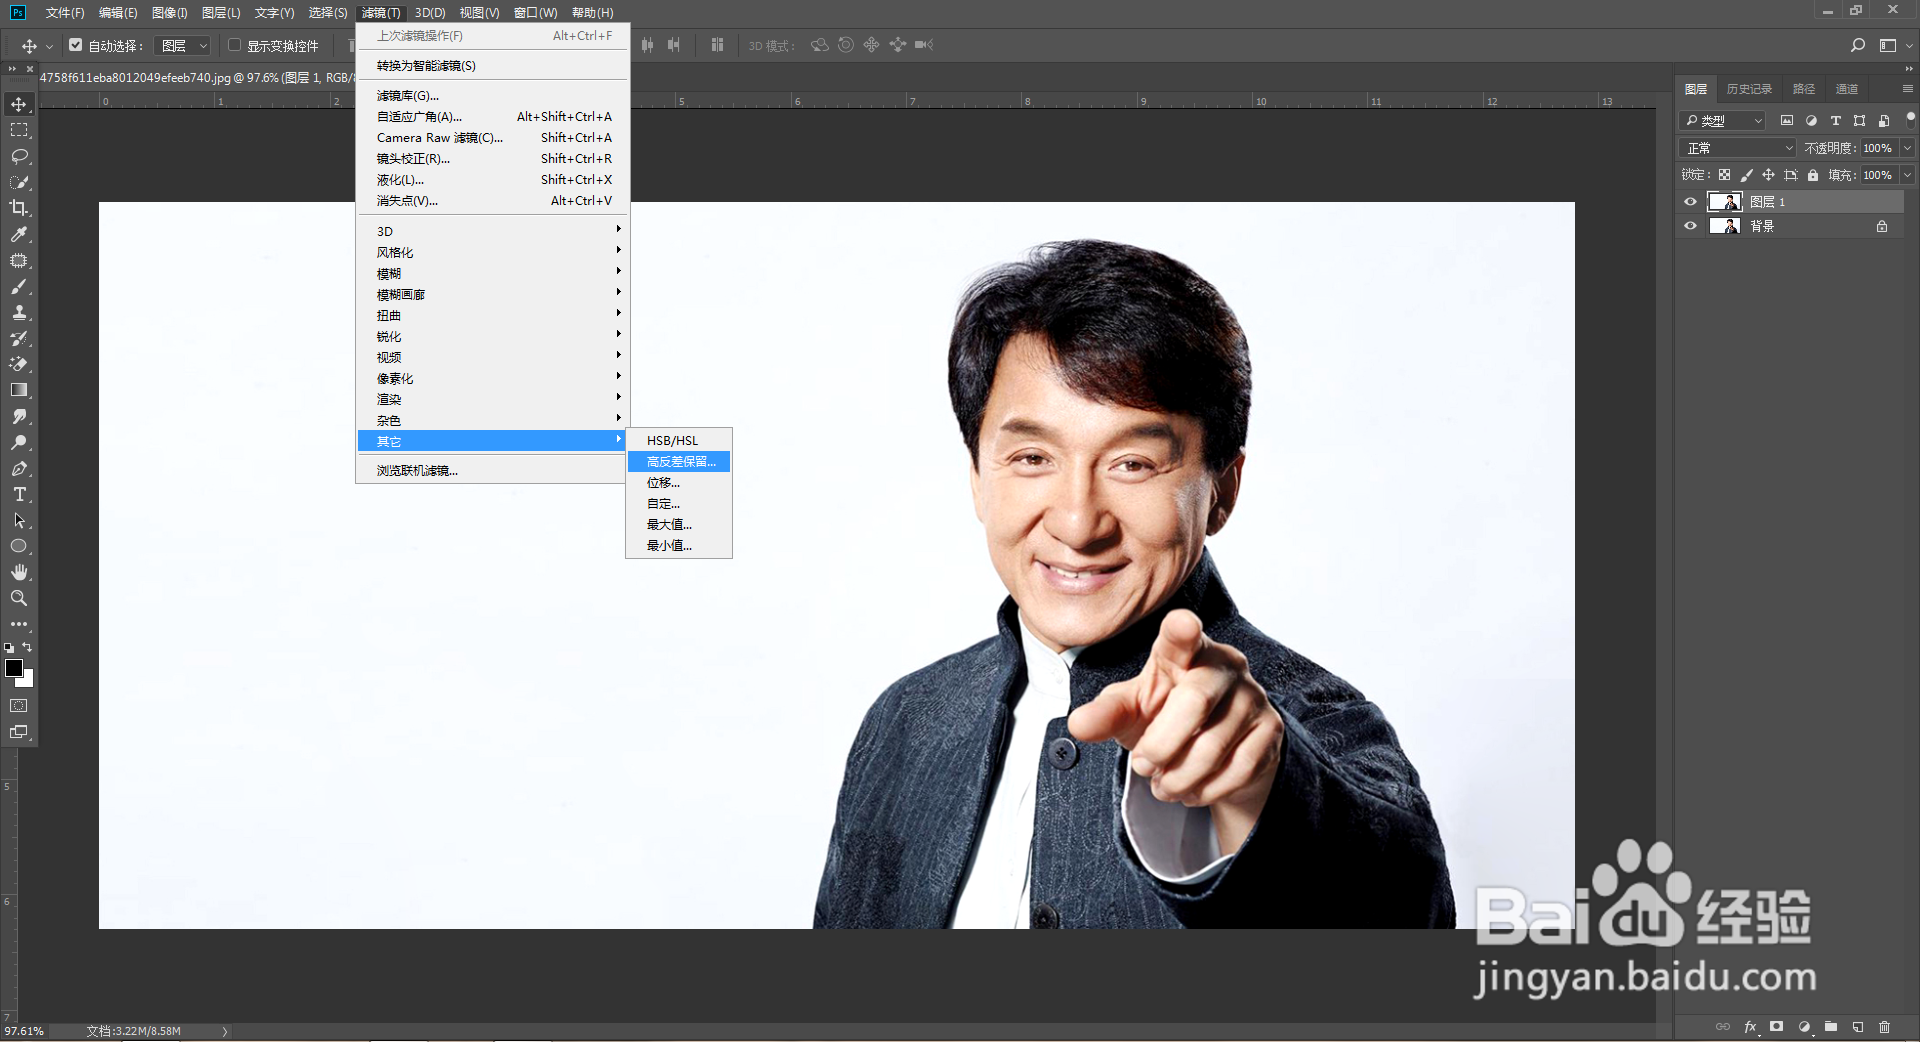Expand the 锐化 filter submenu
The height and width of the screenshot is (1042, 1920).
tap(493, 336)
